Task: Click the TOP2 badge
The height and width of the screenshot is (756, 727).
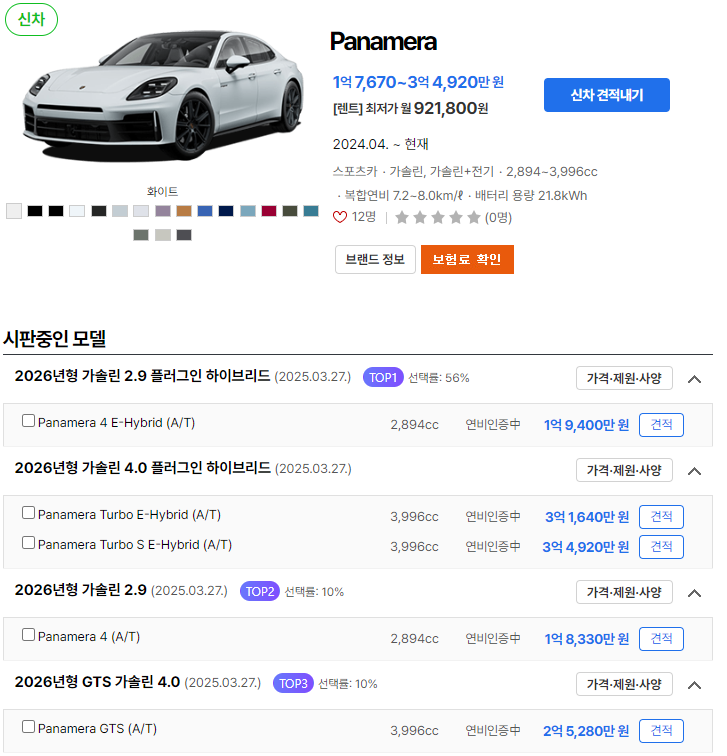Action: click(260, 592)
